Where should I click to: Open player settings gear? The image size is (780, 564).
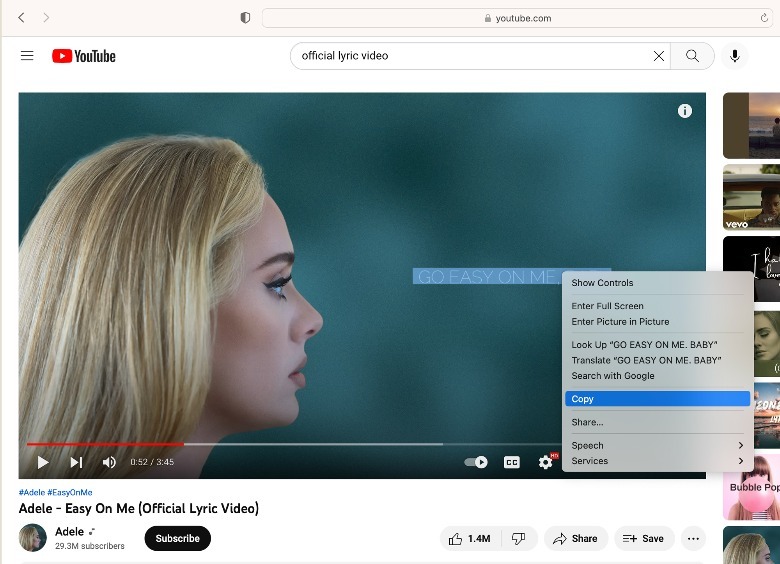click(x=546, y=463)
